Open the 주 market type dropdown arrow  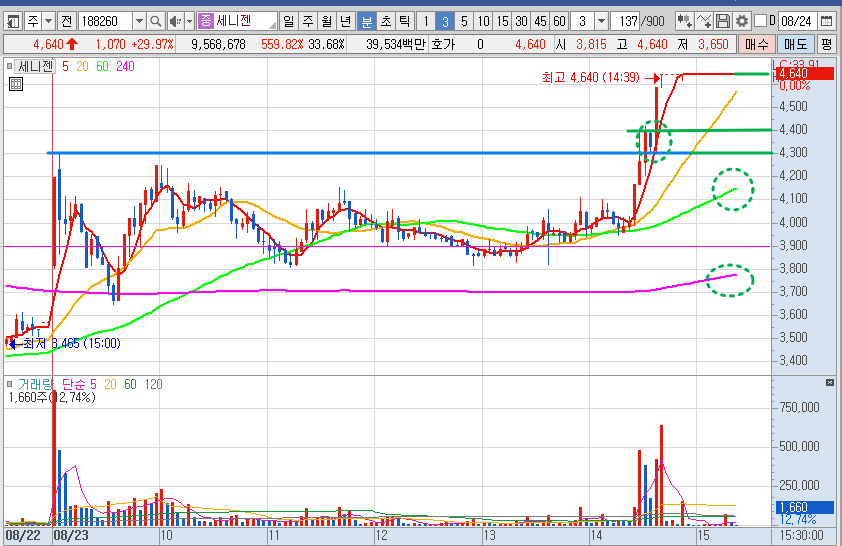point(48,21)
